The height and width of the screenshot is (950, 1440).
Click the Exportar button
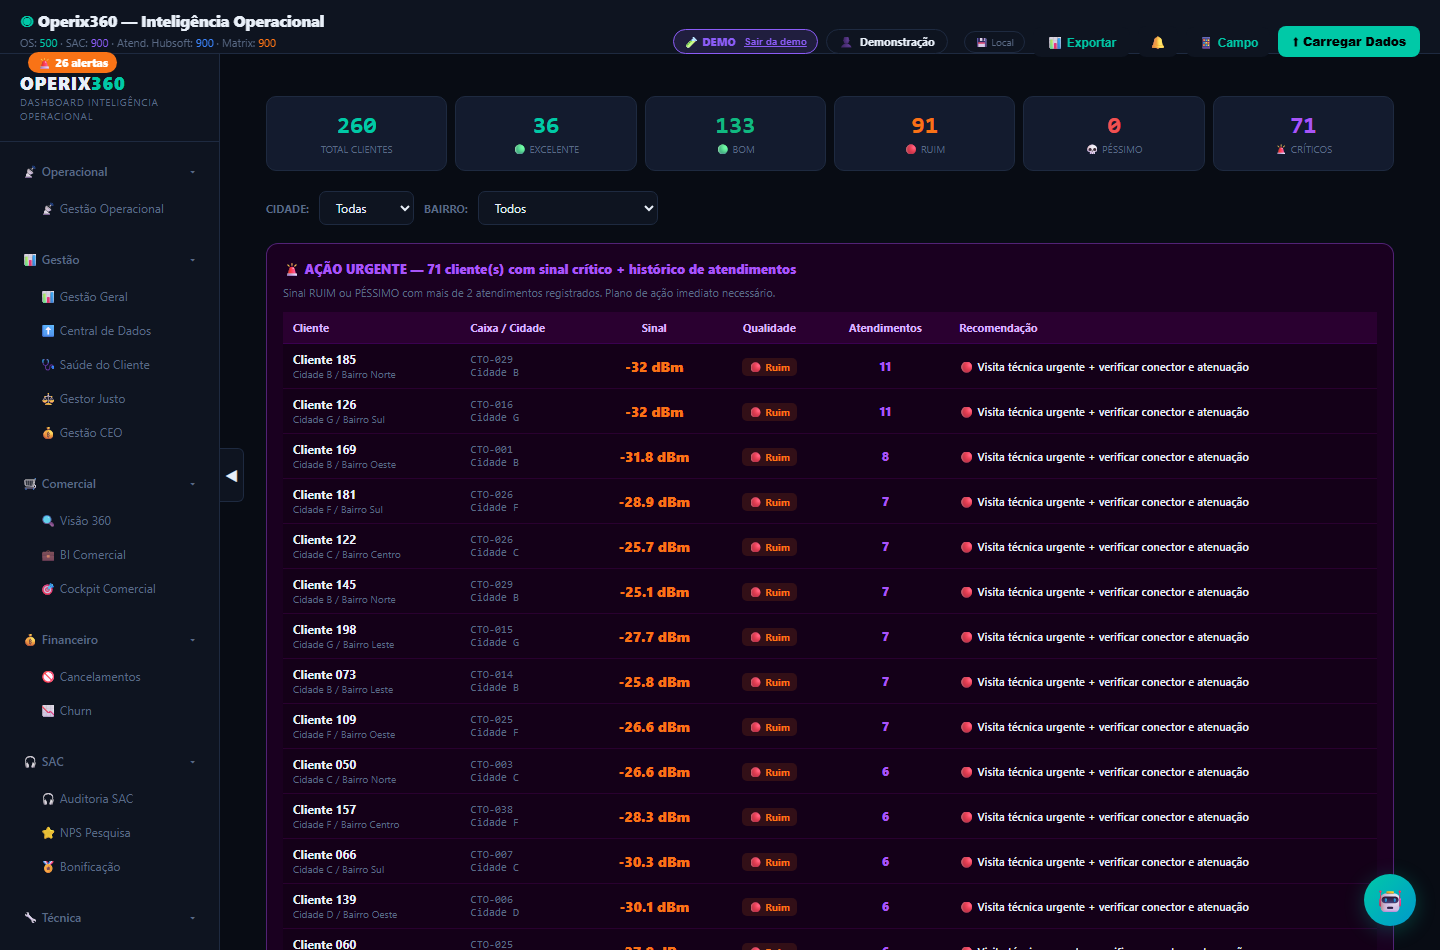pos(1082,42)
